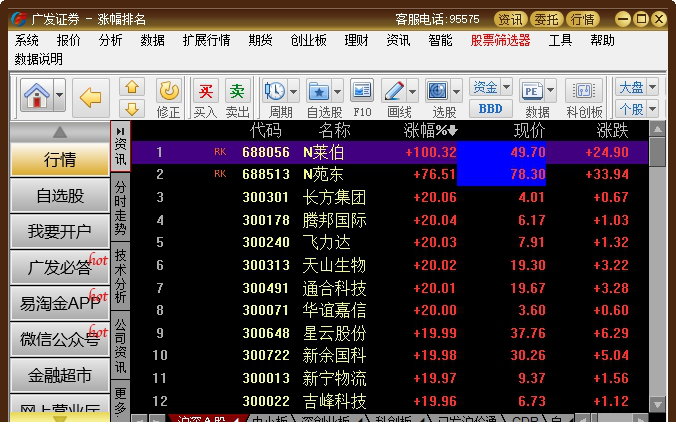This screenshot has width=676, height=438.
Task: Select stock row 天山生物
Action: 390,265
